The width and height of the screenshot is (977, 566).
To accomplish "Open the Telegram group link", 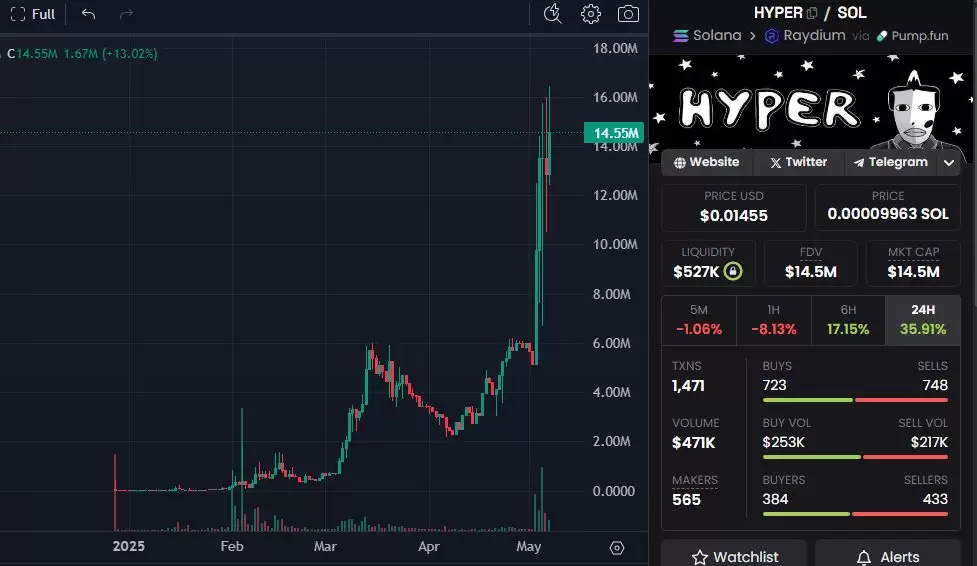I will click(x=891, y=162).
